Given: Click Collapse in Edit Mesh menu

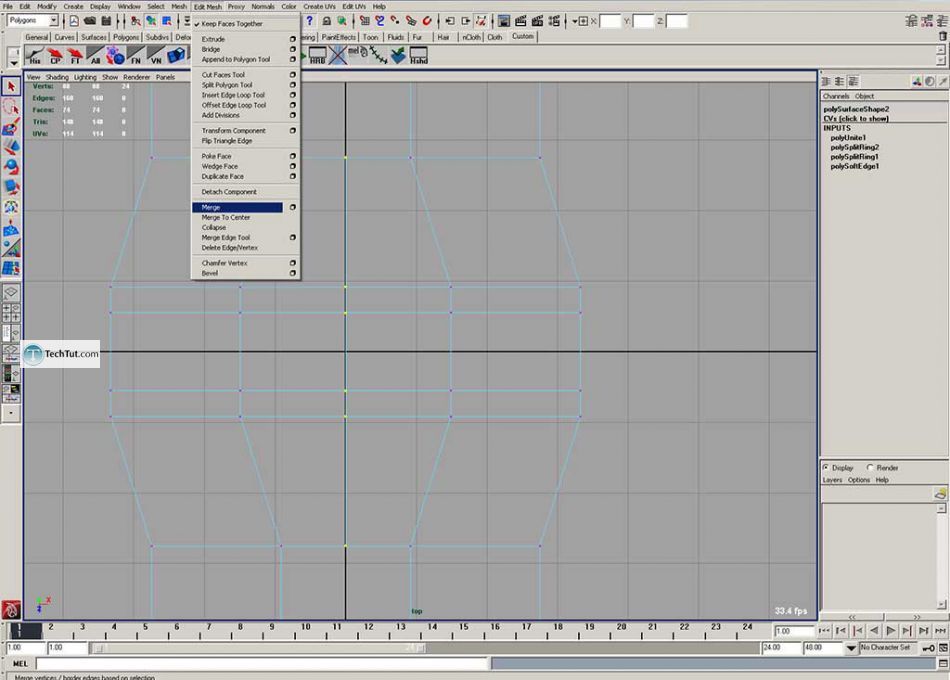Looking at the screenshot, I should click(214, 228).
